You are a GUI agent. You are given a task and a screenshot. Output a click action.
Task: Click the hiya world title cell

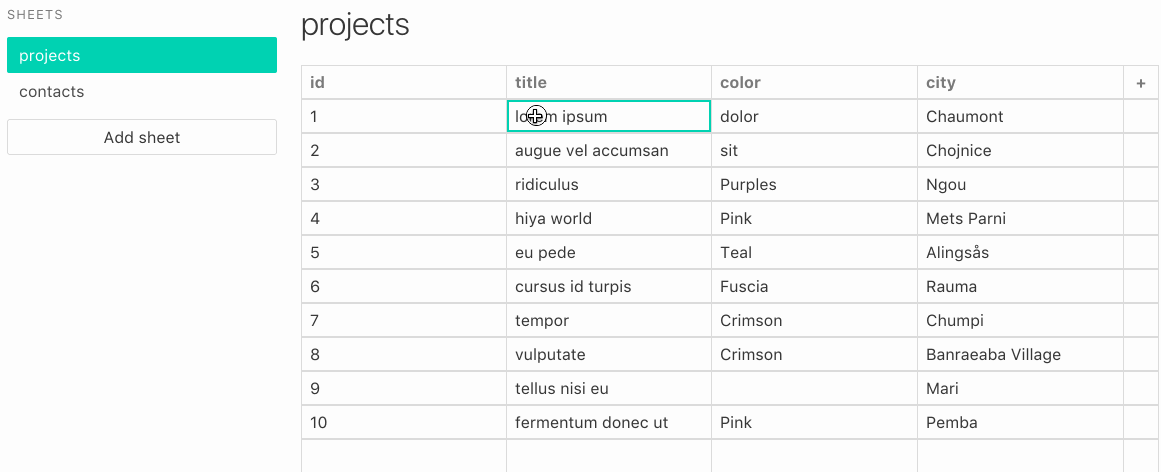(x=608, y=219)
